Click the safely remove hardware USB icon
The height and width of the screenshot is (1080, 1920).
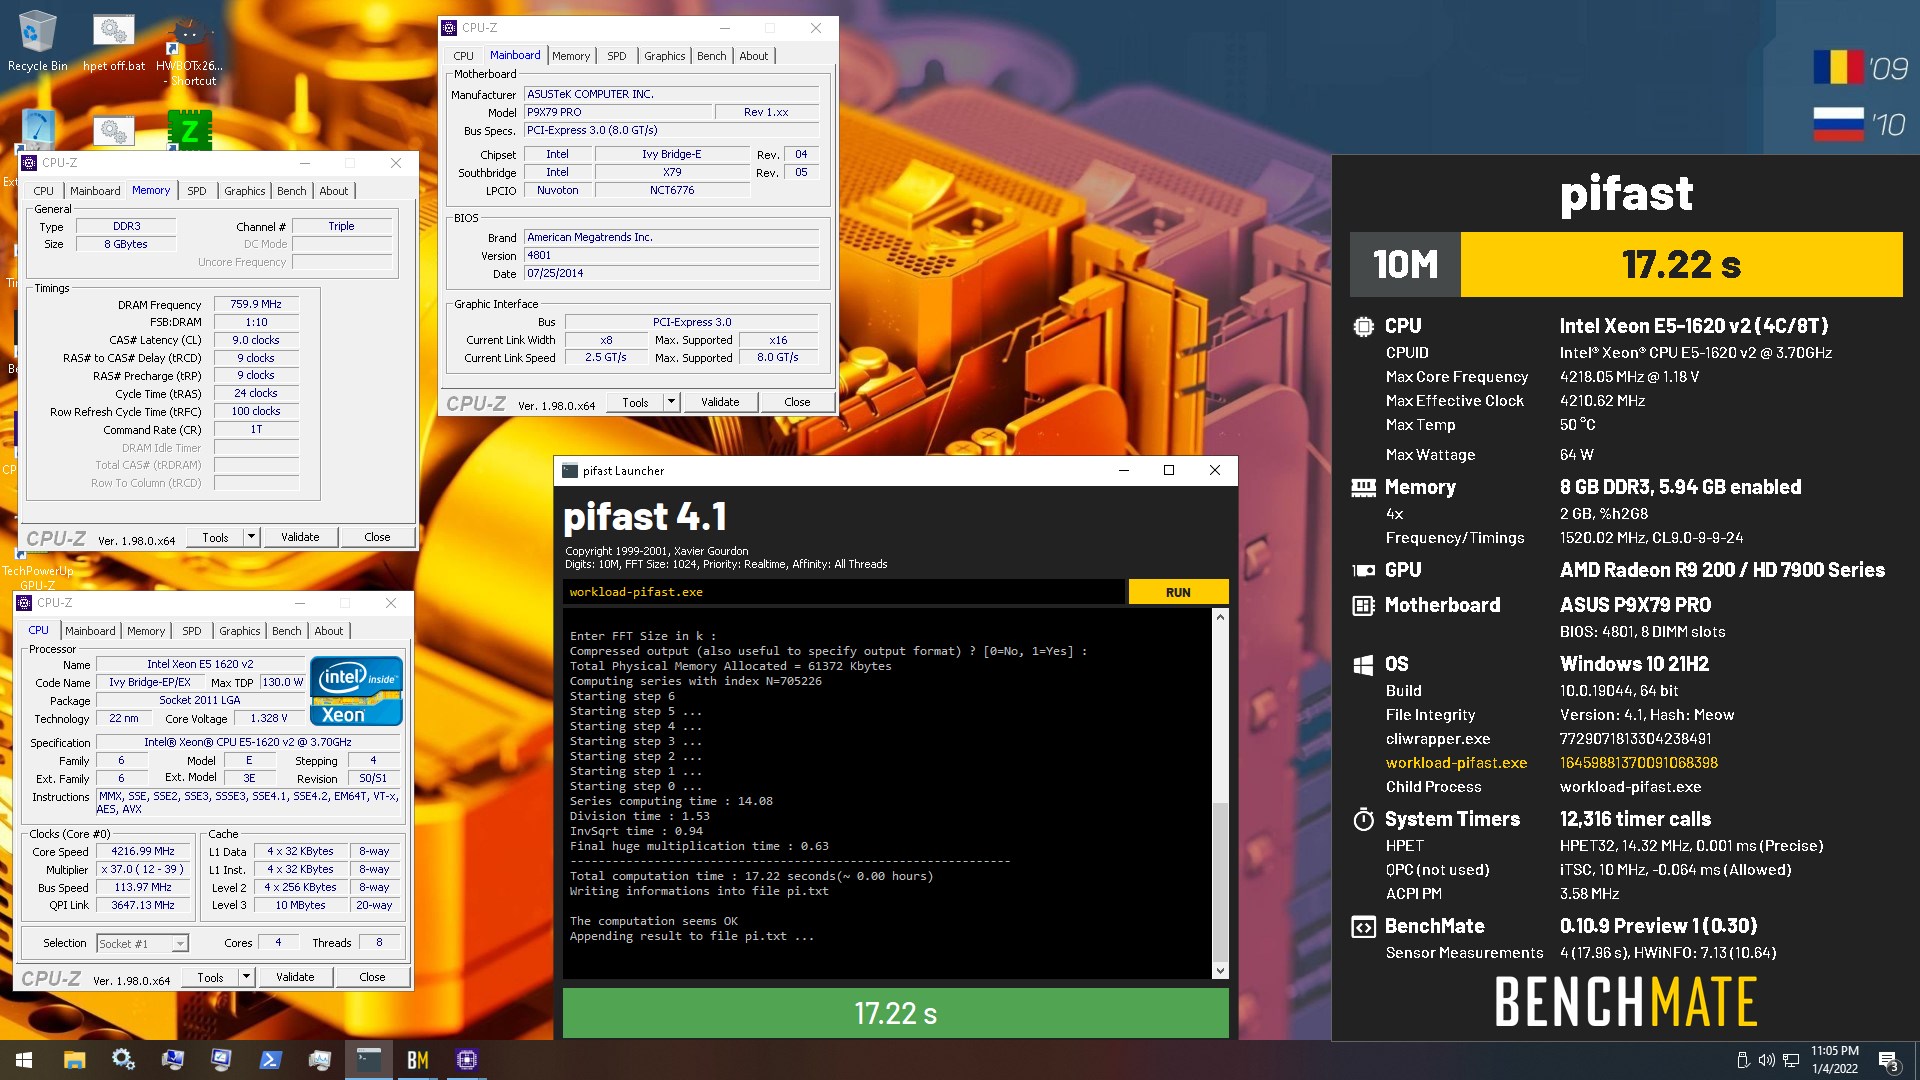(1743, 1060)
